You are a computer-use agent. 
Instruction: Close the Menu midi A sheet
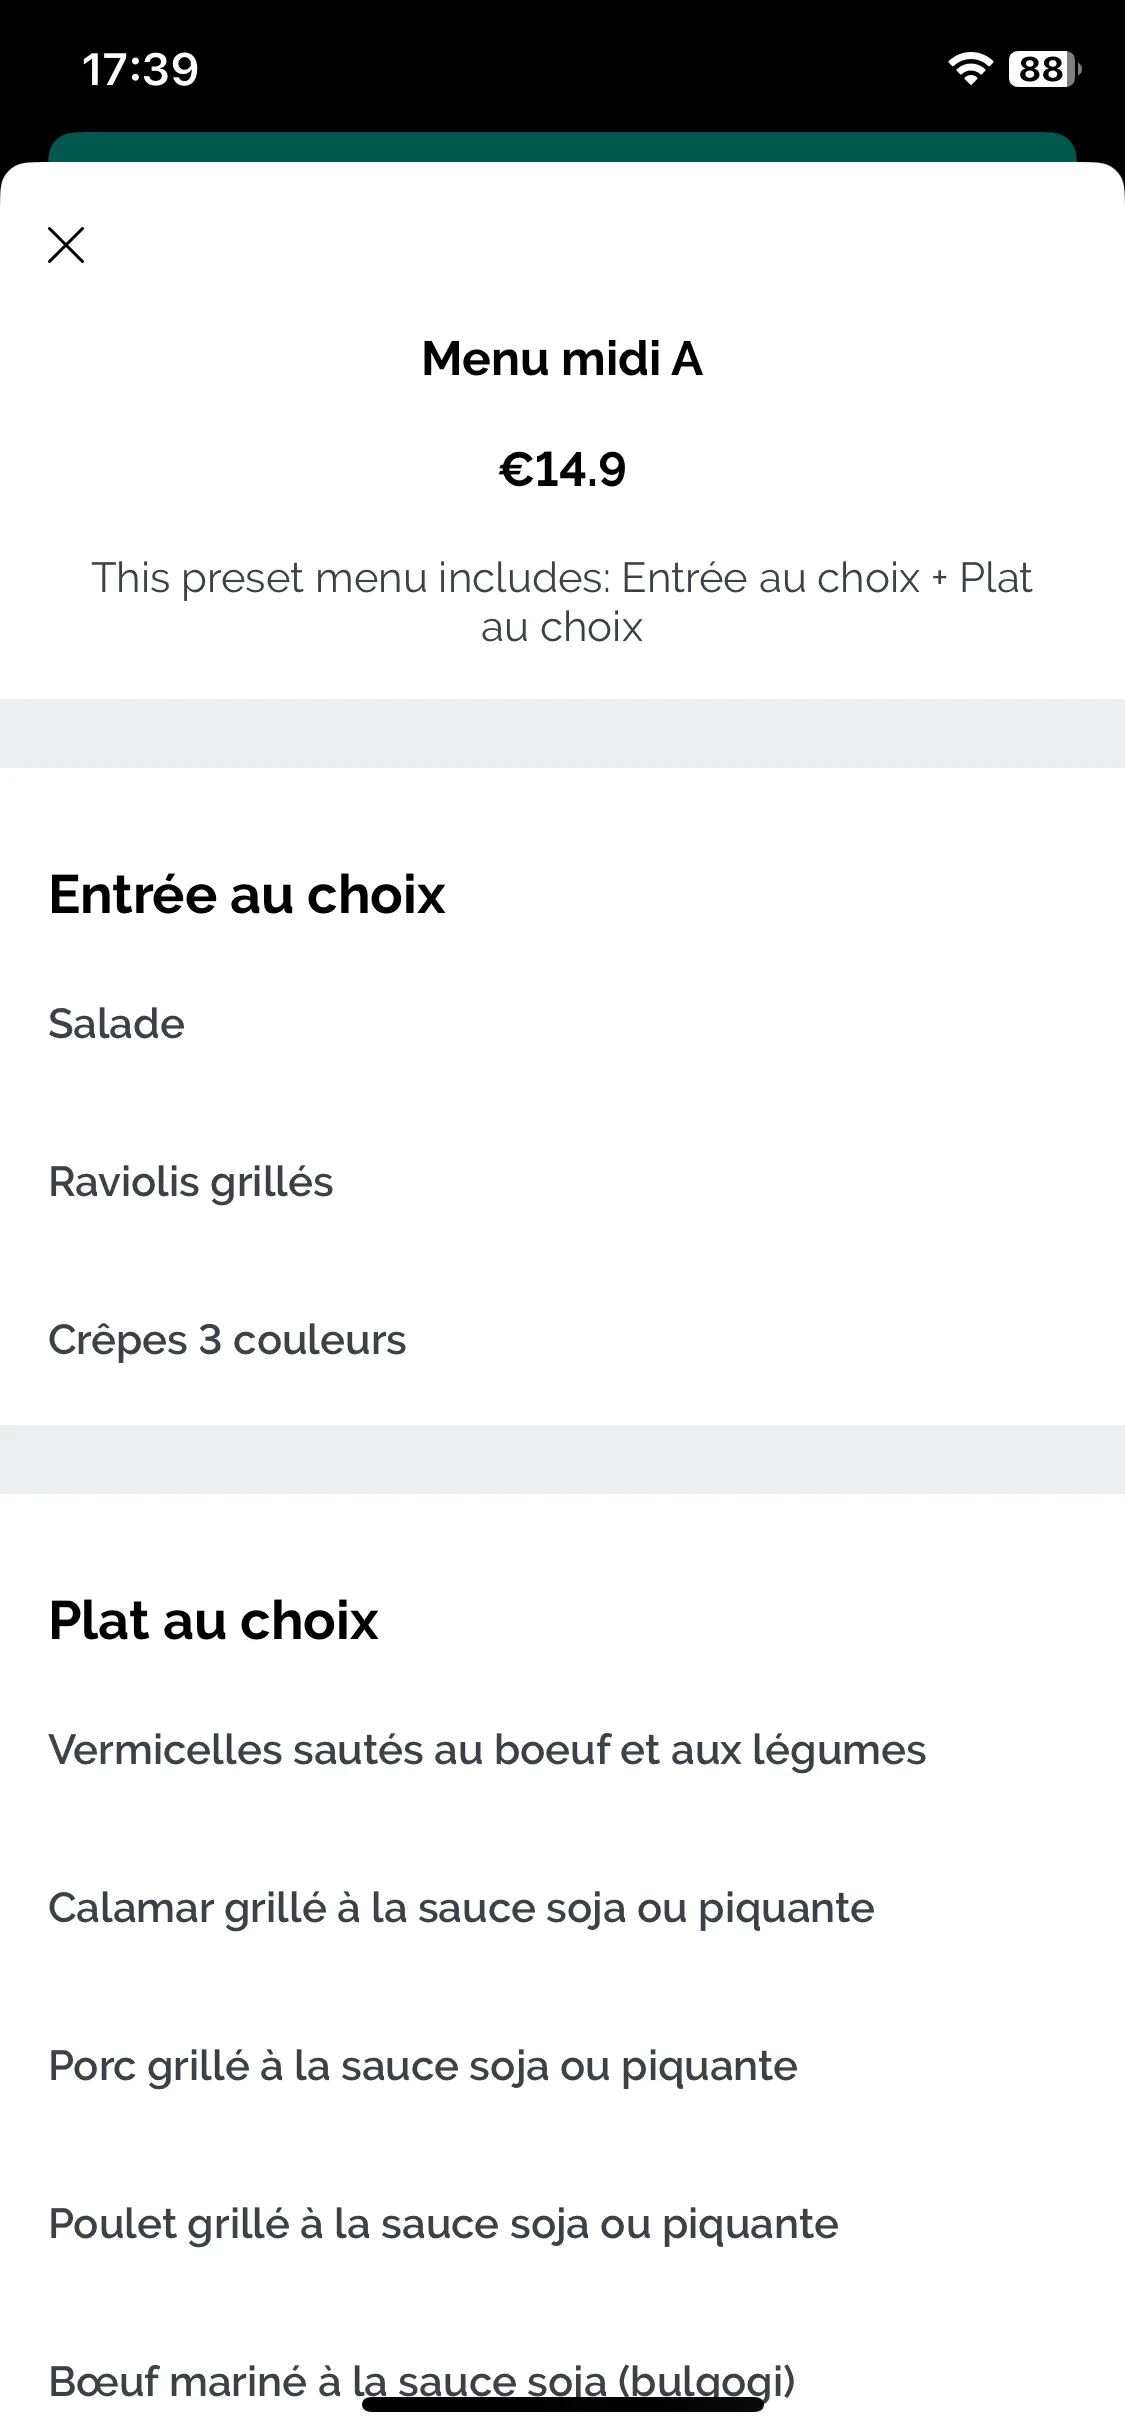66,245
